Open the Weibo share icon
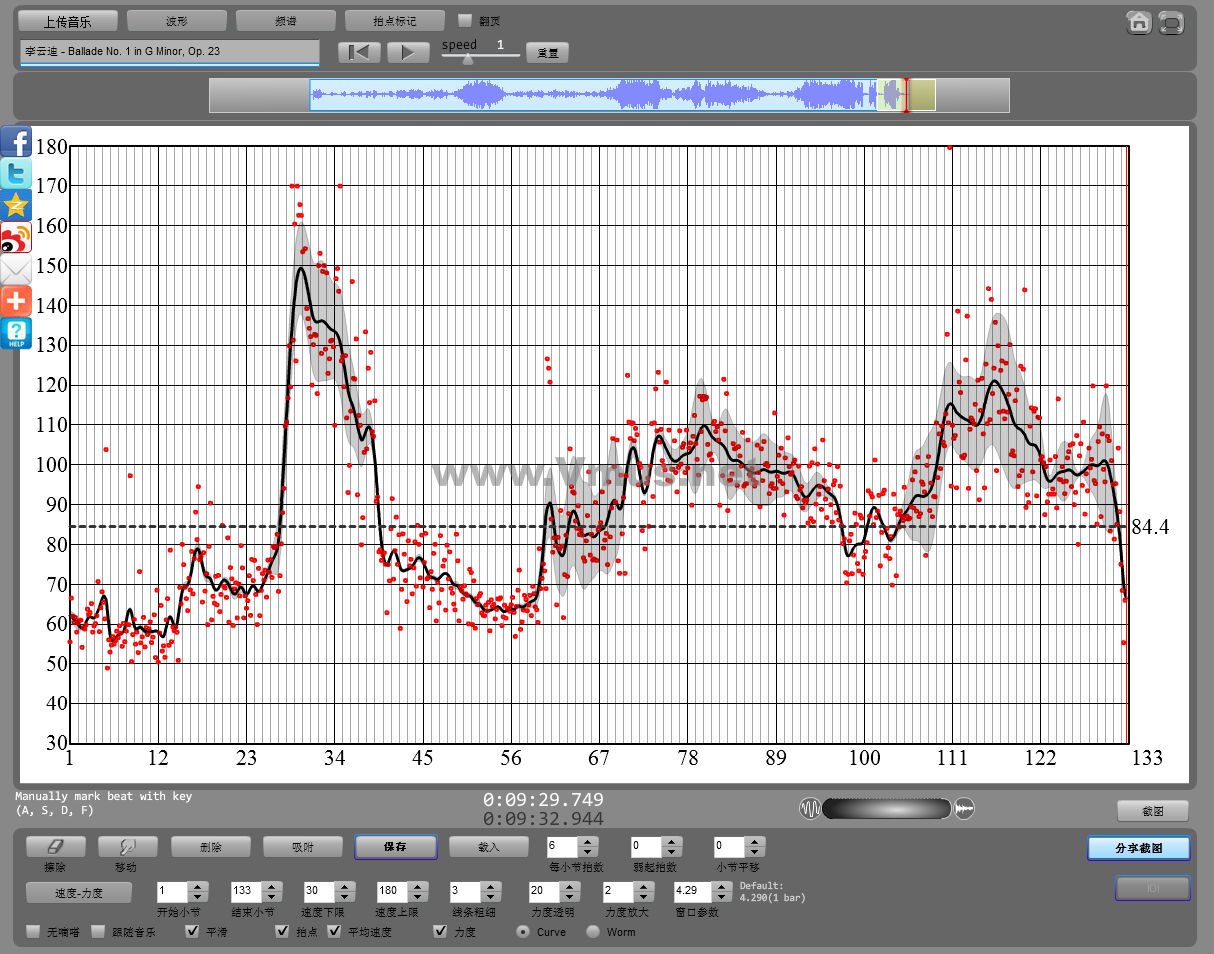Screen dimensions: 1214x954 point(16,238)
